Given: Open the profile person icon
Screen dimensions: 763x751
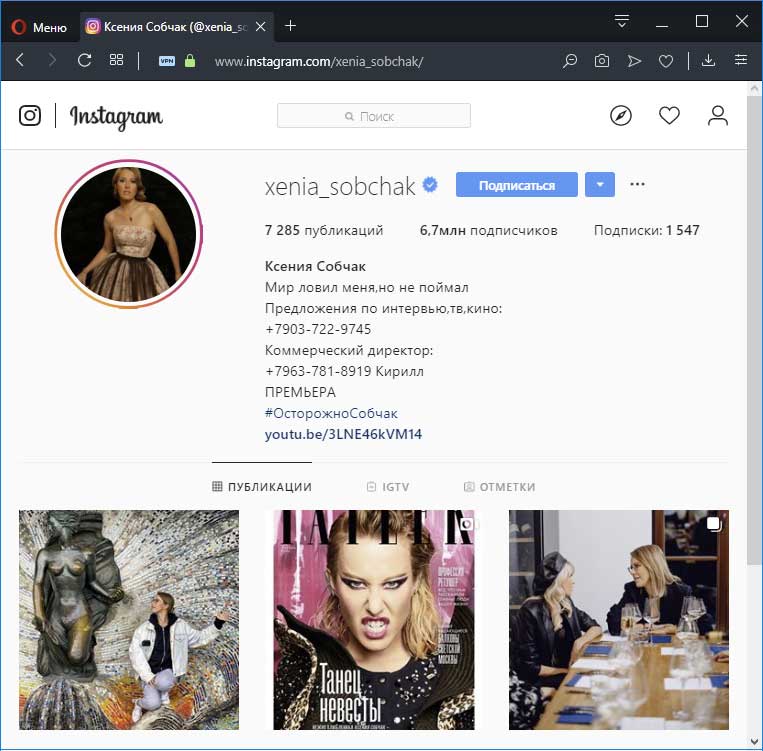Looking at the screenshot, I should (718, 115).
